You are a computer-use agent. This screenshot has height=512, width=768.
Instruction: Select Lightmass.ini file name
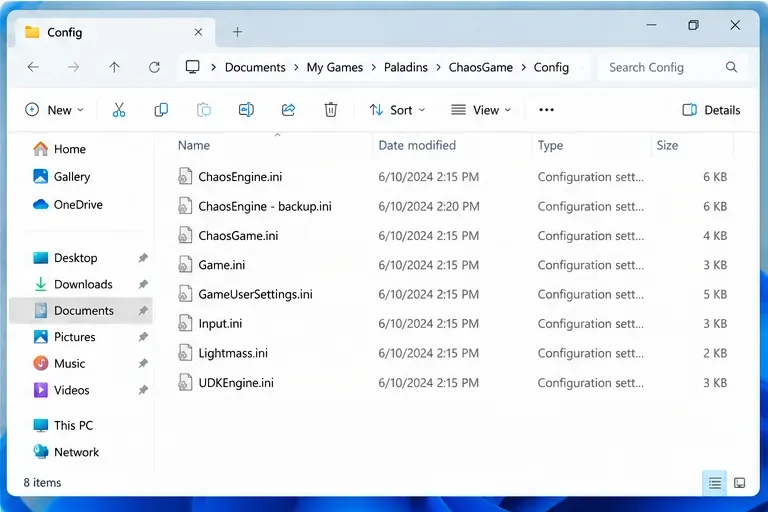click(233, 353)
